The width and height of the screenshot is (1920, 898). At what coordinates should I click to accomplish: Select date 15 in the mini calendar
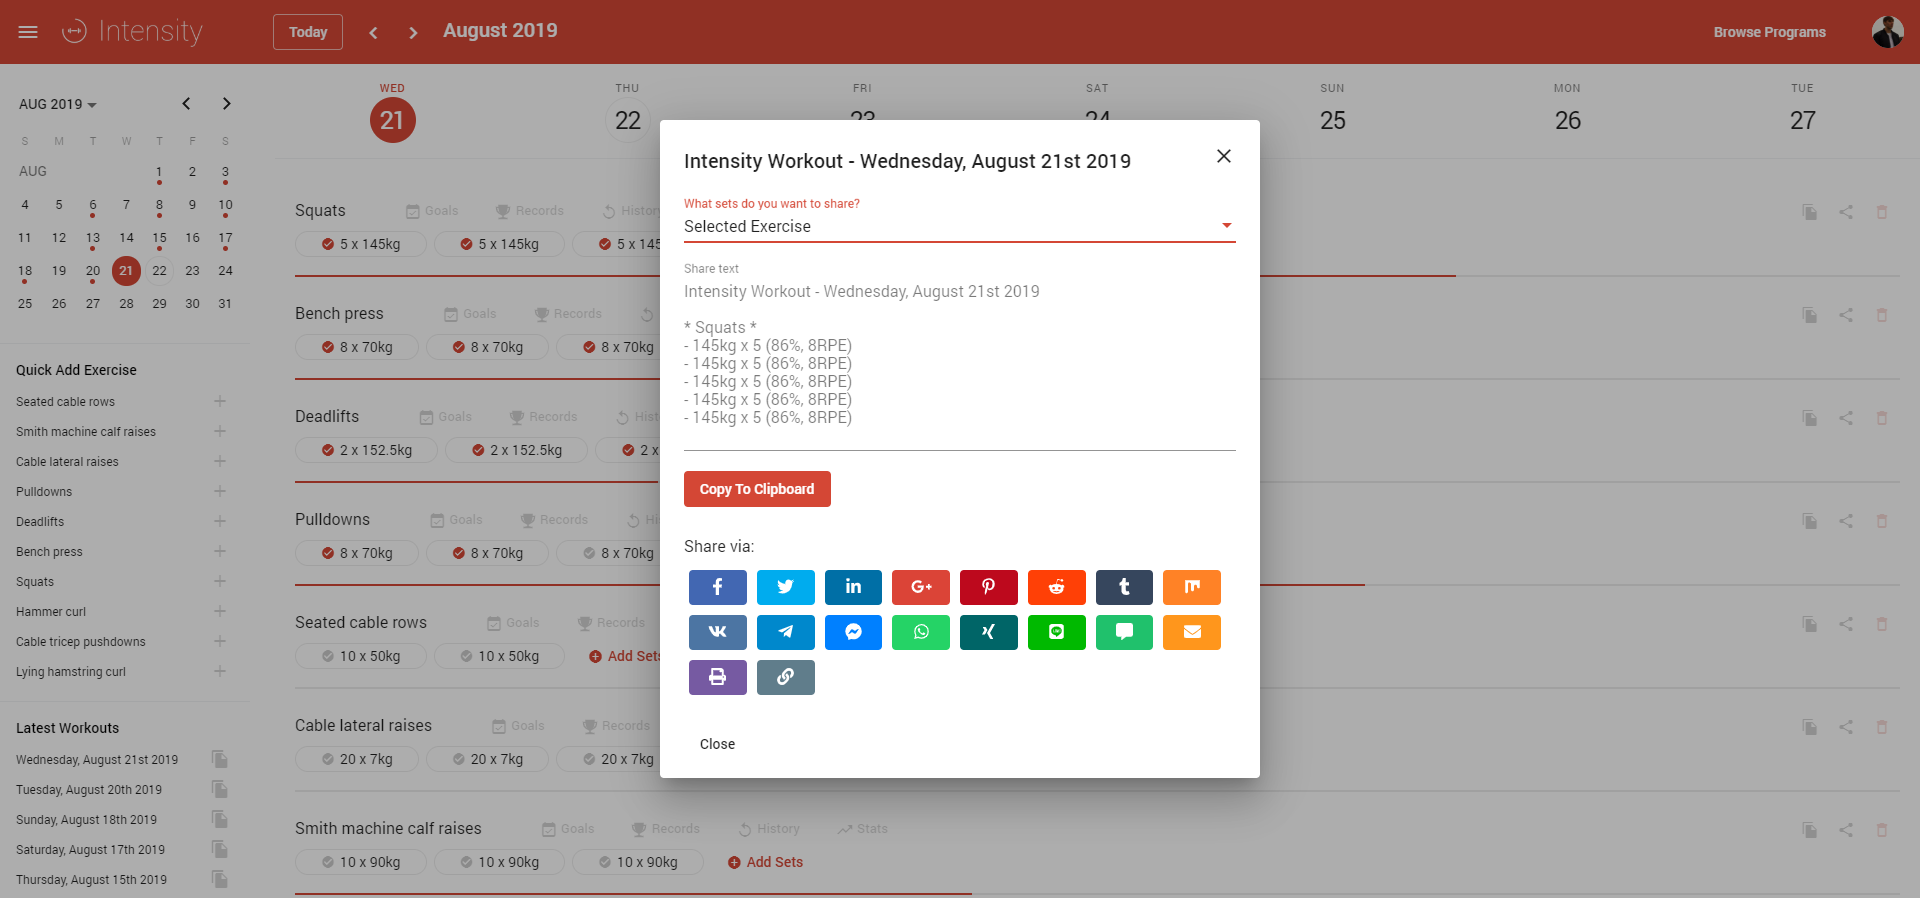coord(159,238)
